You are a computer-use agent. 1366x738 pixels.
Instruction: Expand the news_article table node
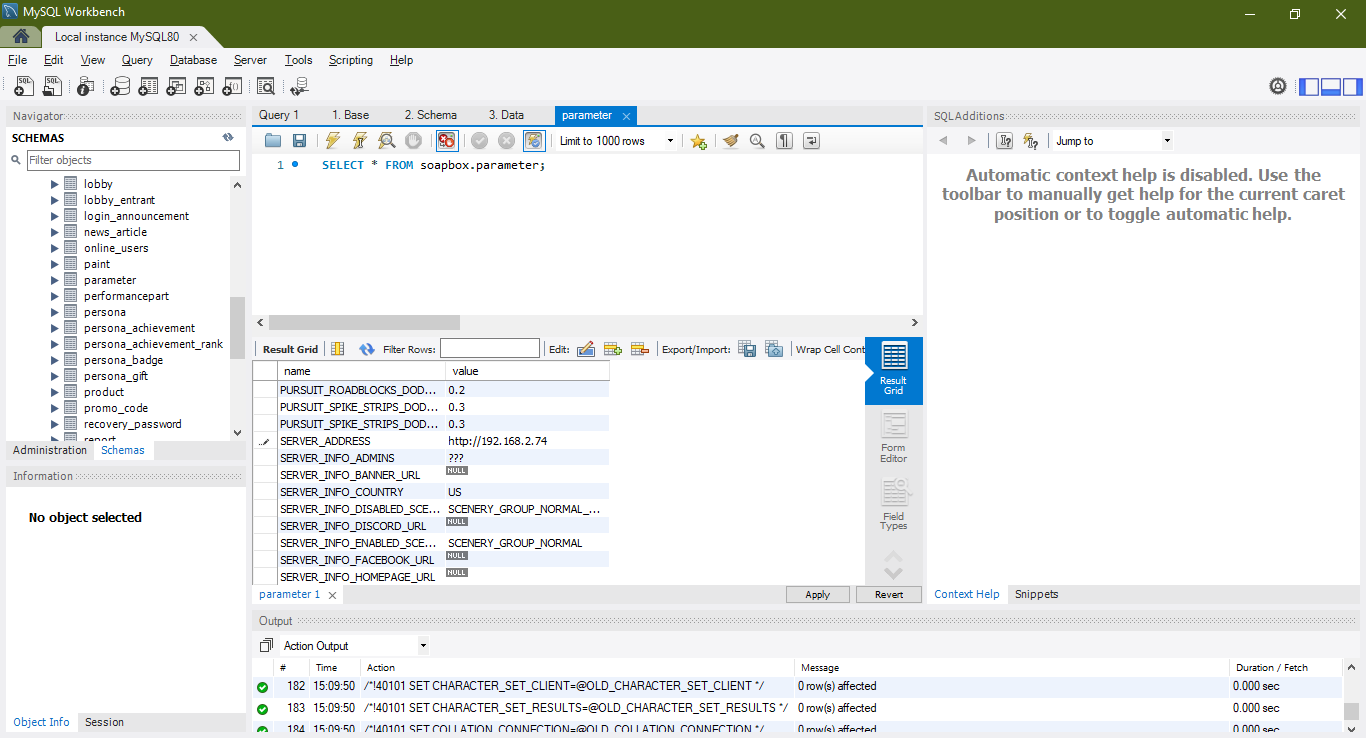55,232
